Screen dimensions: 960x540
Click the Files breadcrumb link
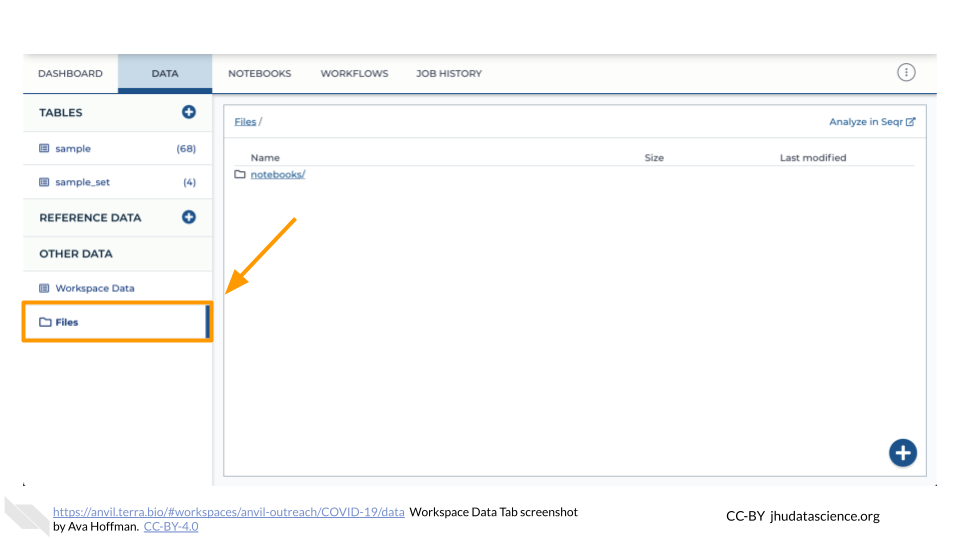tap(245, 122)
